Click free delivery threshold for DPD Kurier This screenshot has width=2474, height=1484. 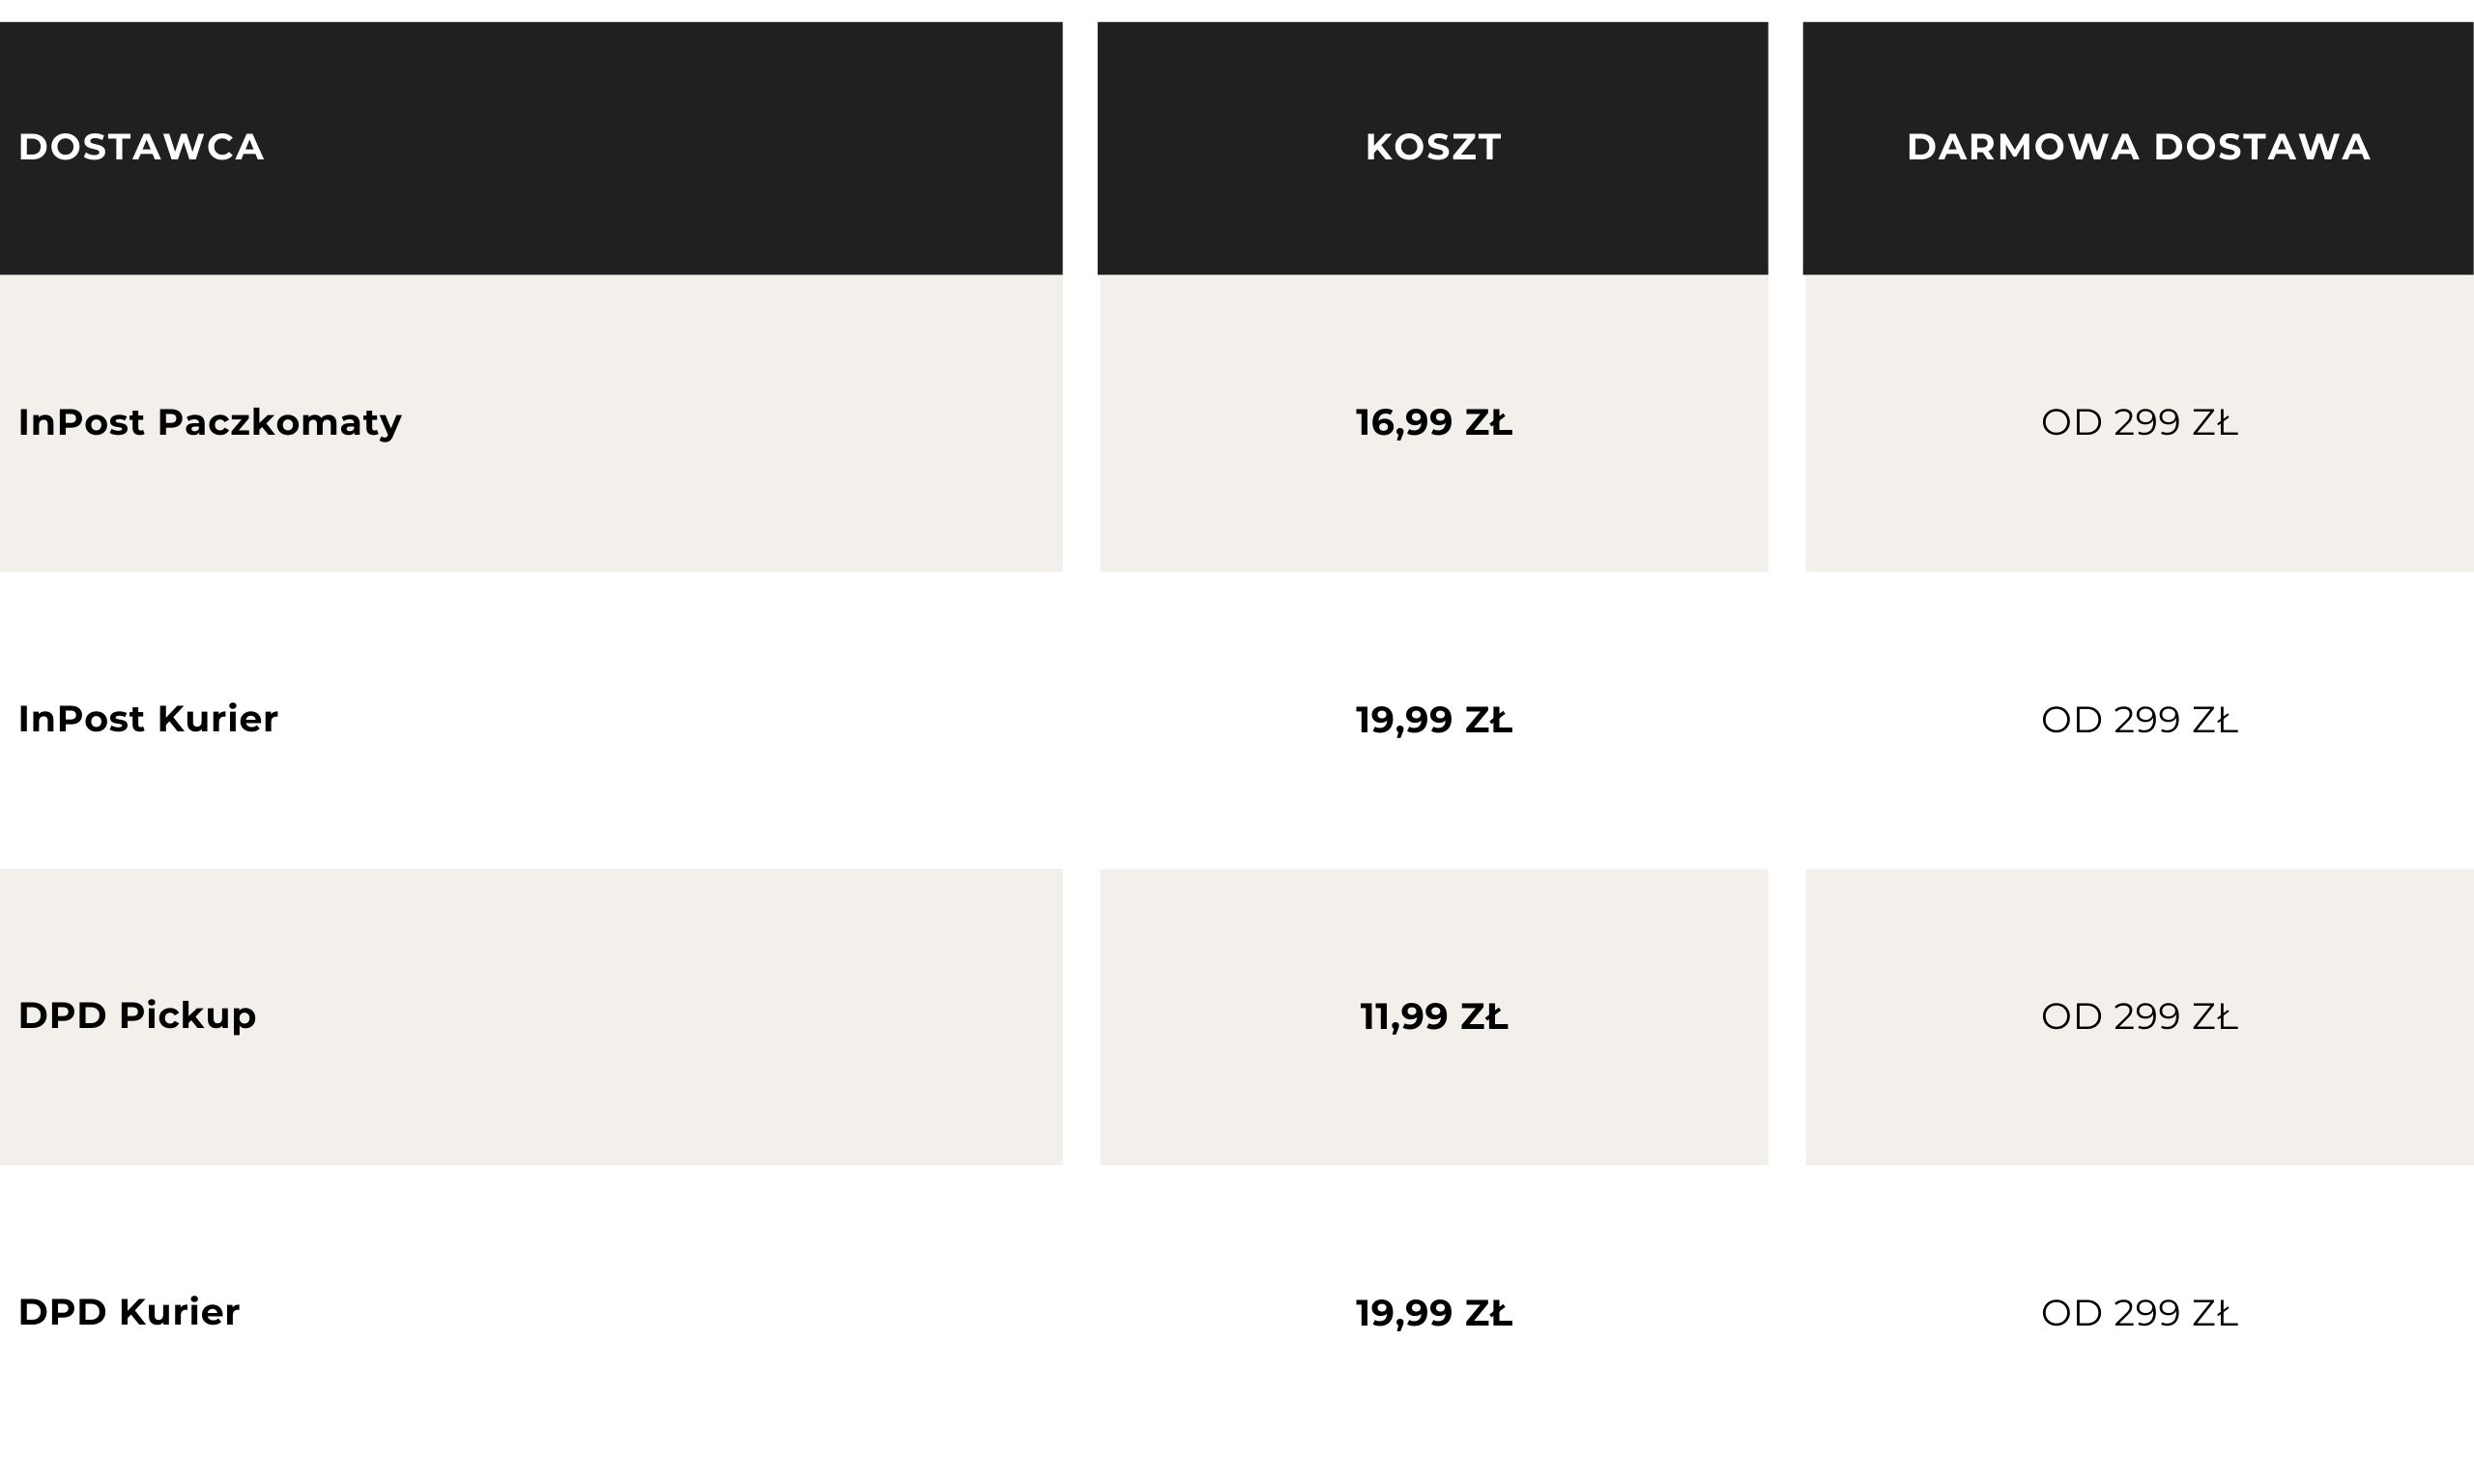[2138, 1313]
